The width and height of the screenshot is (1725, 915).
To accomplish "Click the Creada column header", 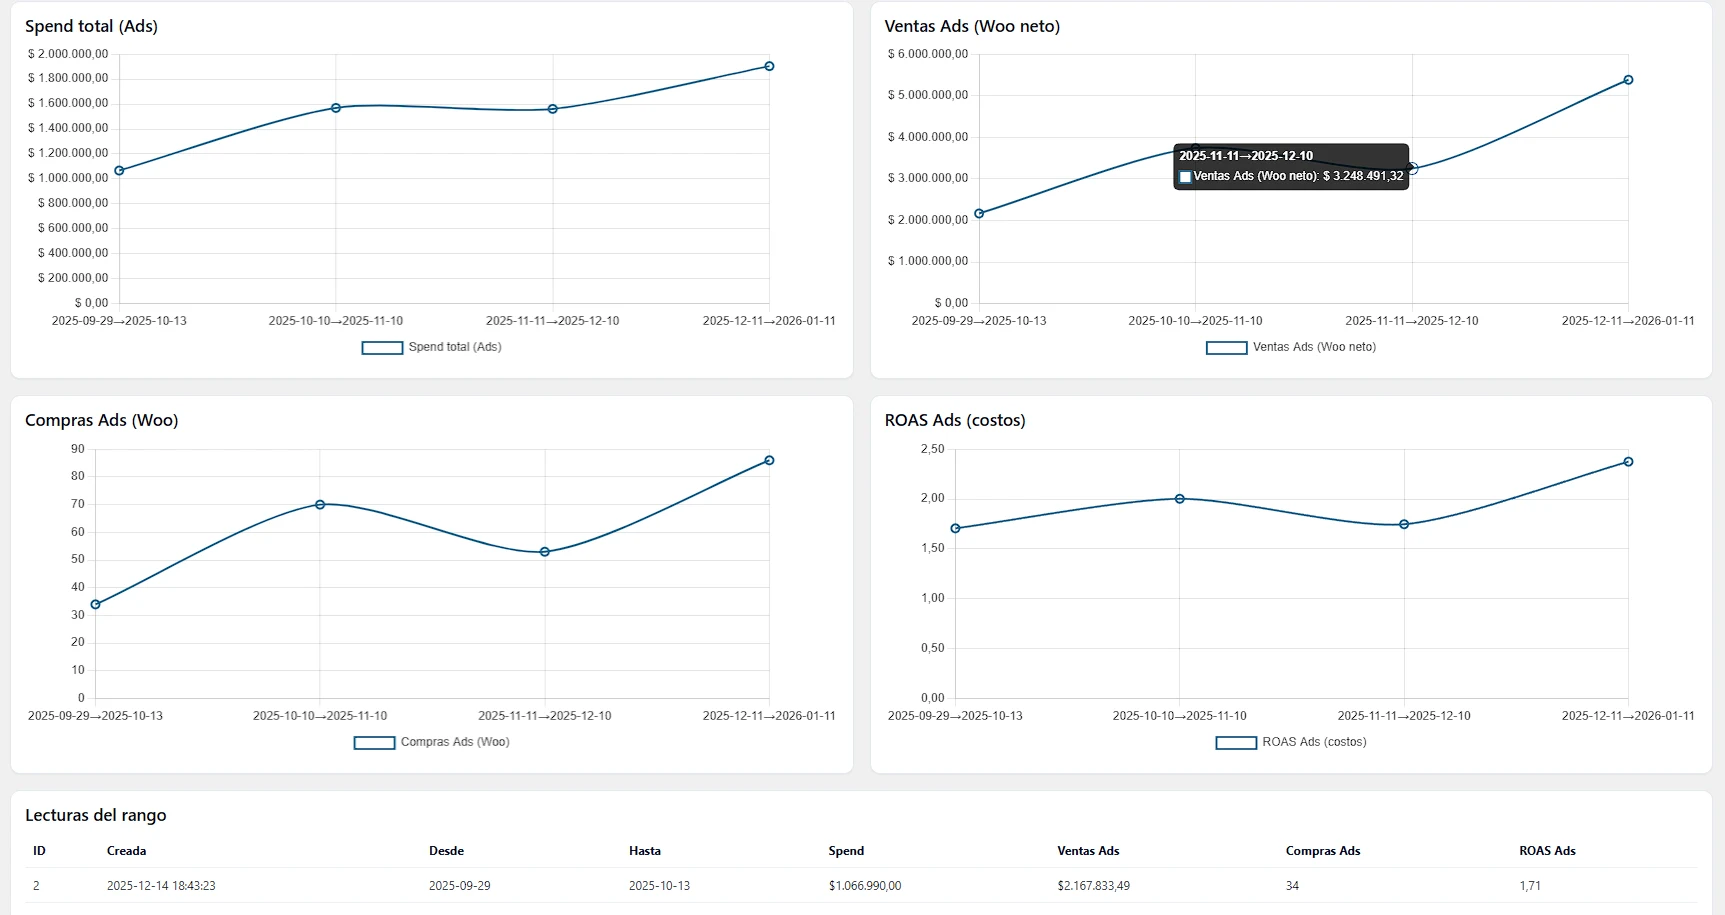I will coord(127,851).
